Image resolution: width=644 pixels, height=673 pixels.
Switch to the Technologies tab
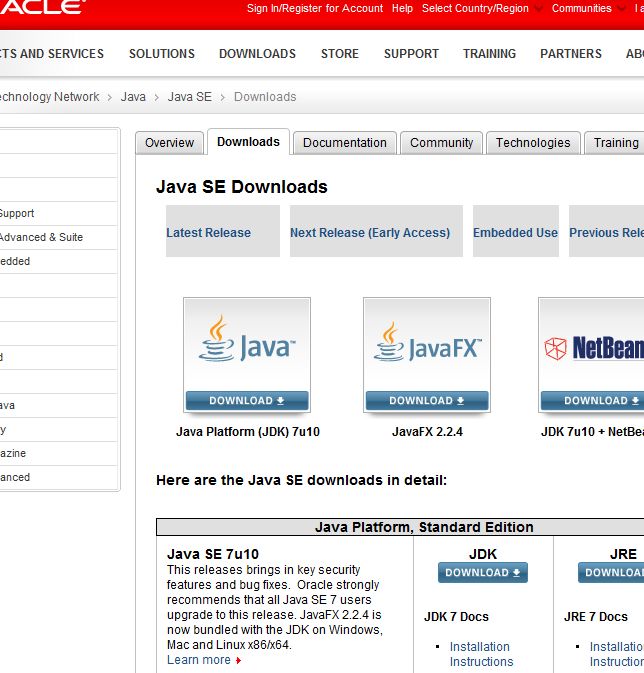pyautogui.click(x=533, y=142)
